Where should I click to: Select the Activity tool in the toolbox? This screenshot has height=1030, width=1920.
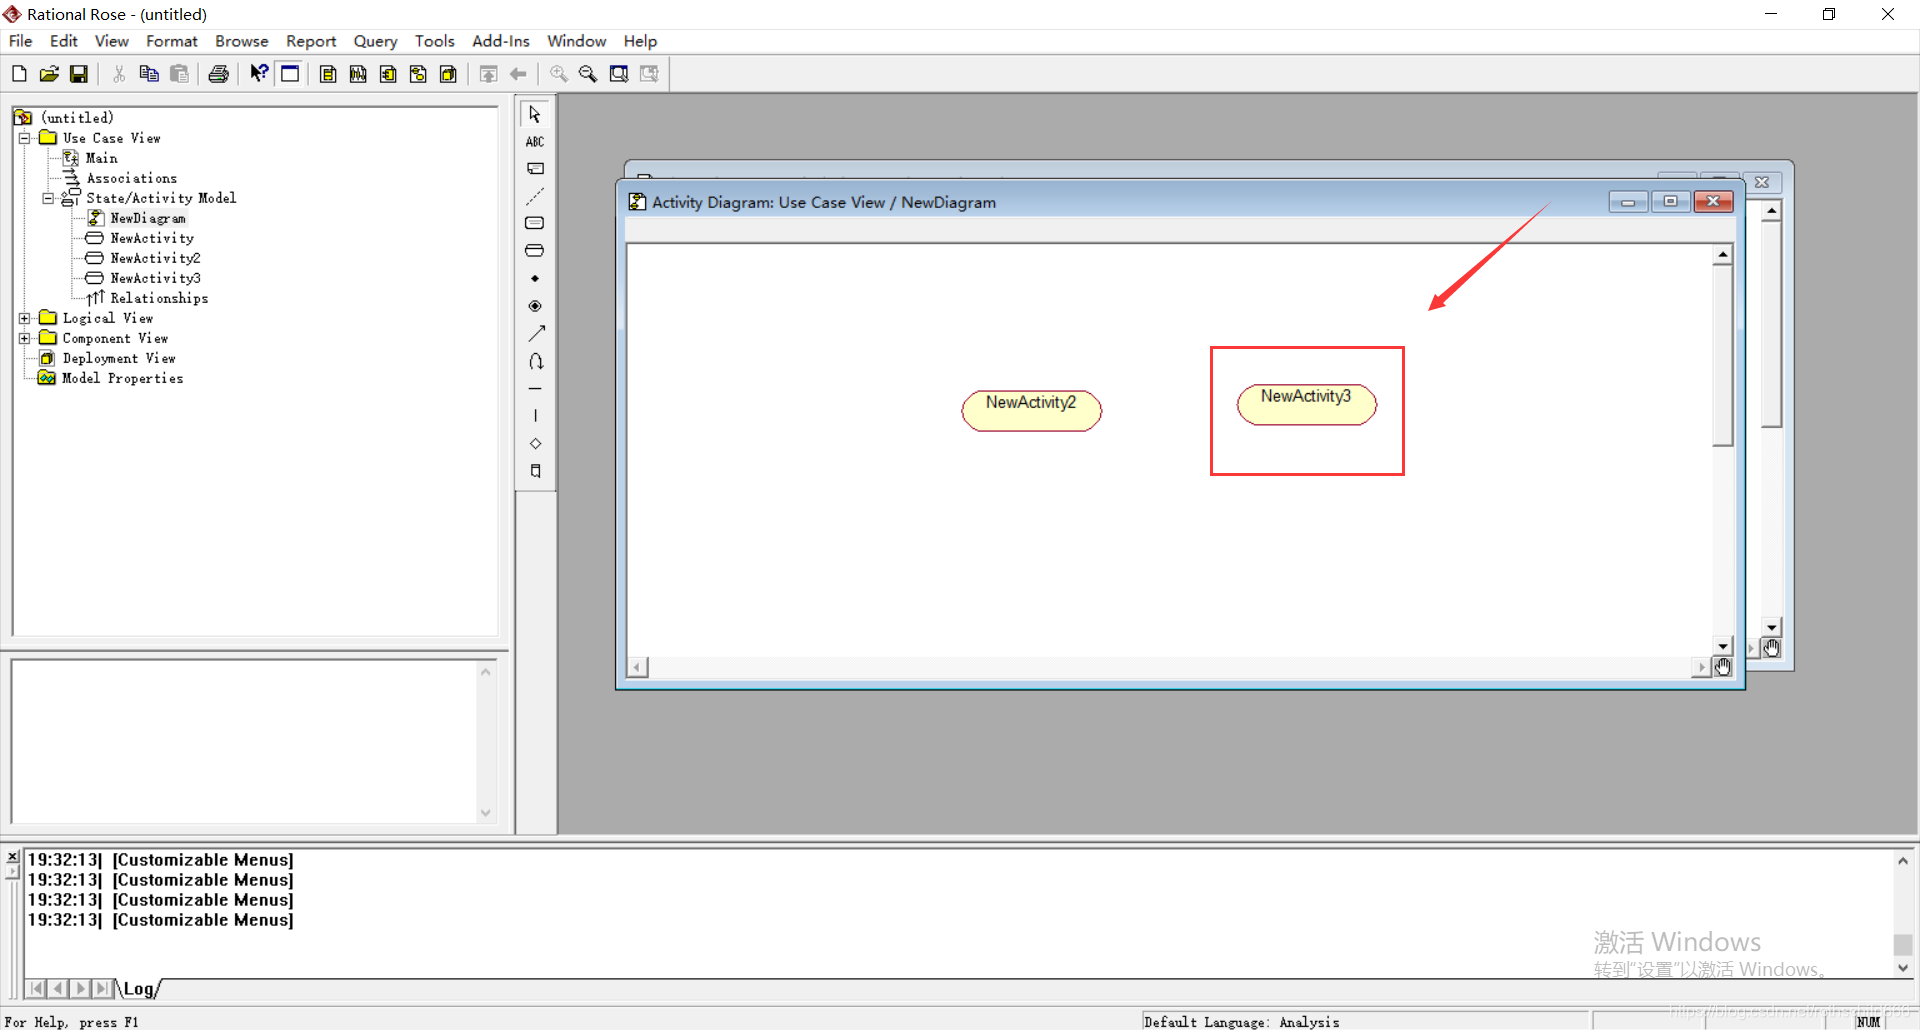(535, 251)
